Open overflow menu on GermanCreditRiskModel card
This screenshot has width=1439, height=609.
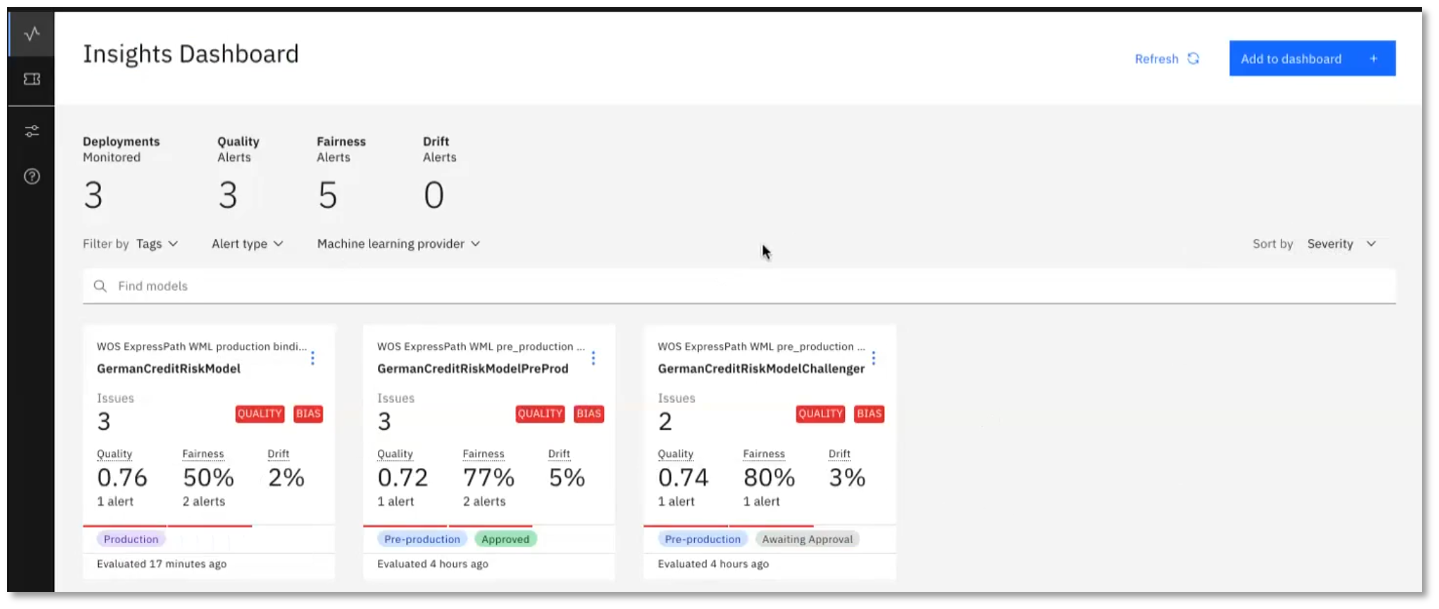coord(313,358)
